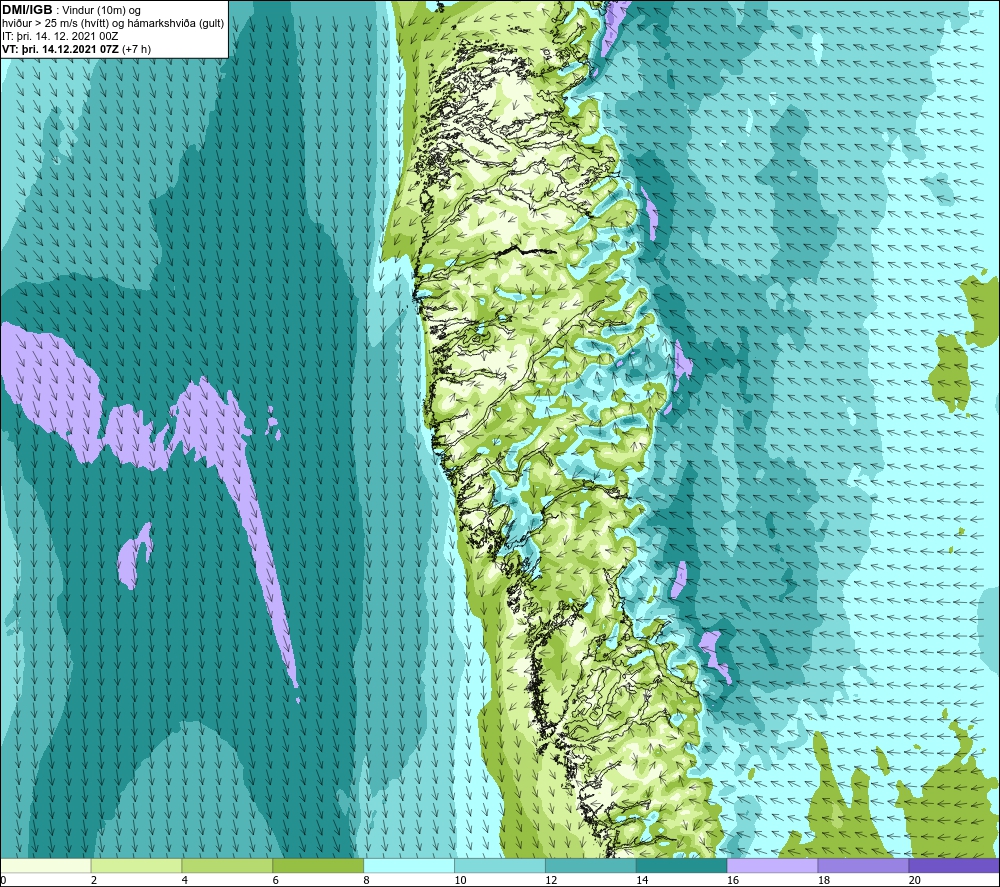Viewport: 1000px width, 887px height.
Task: Click the '(+7 h)' forecast offset text
Action: click(136, 49)
